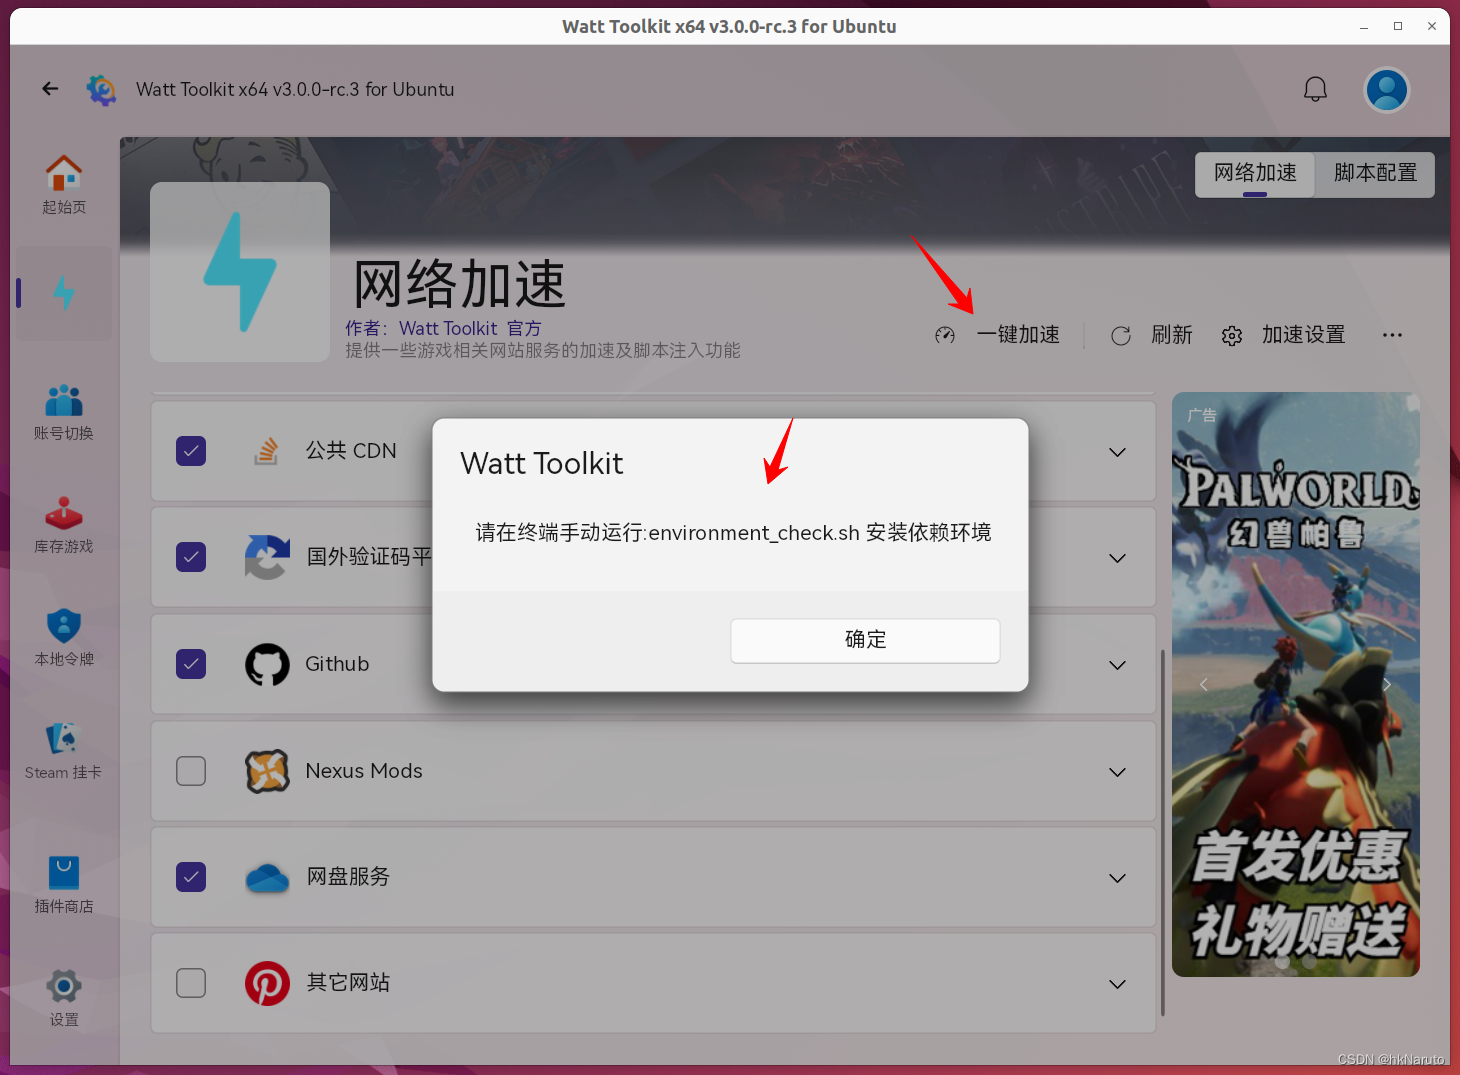Start 一键加速 one-click acceleration
The height and width of the screenshot is (1075, 1460).
(x=1018, y=335)
